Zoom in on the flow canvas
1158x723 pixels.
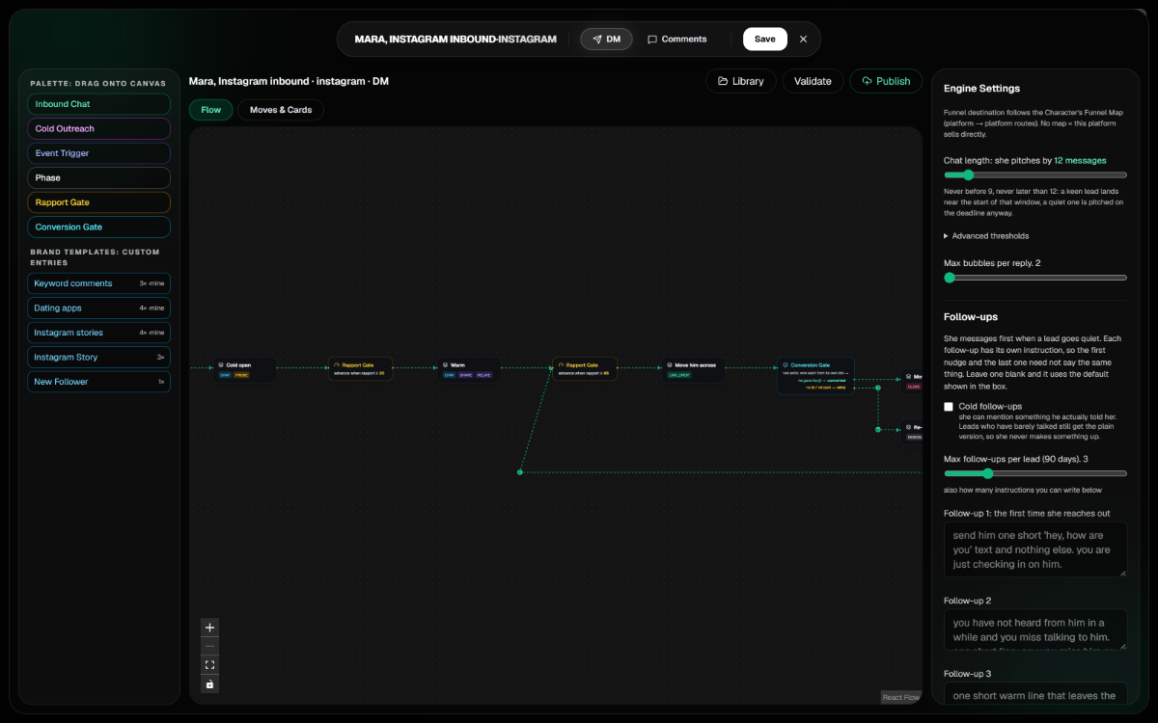(x=210, y=627)
